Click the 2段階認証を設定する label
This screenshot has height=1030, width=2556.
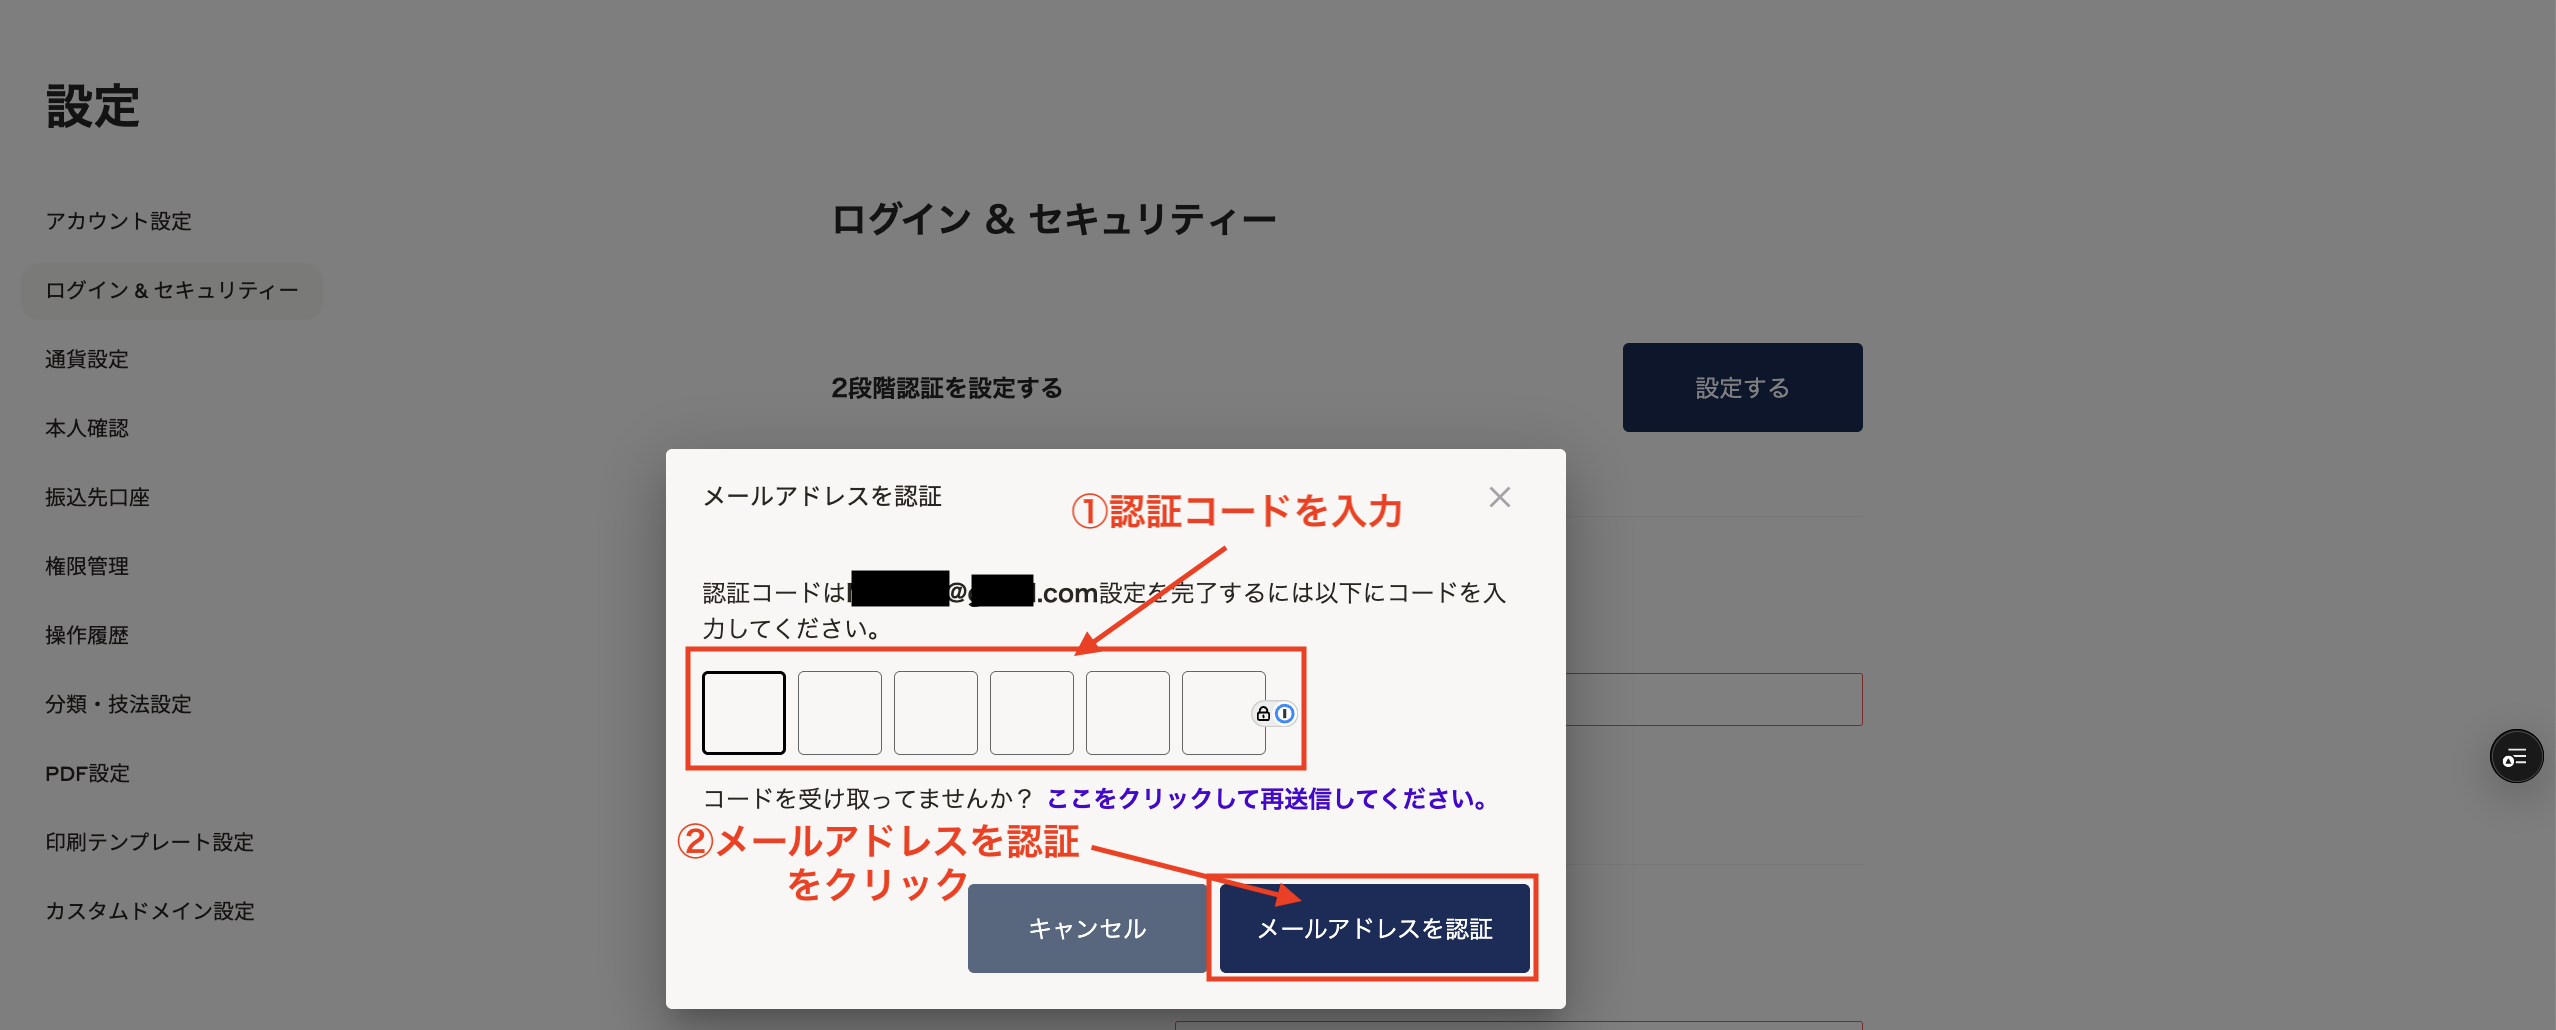[947, 388]
